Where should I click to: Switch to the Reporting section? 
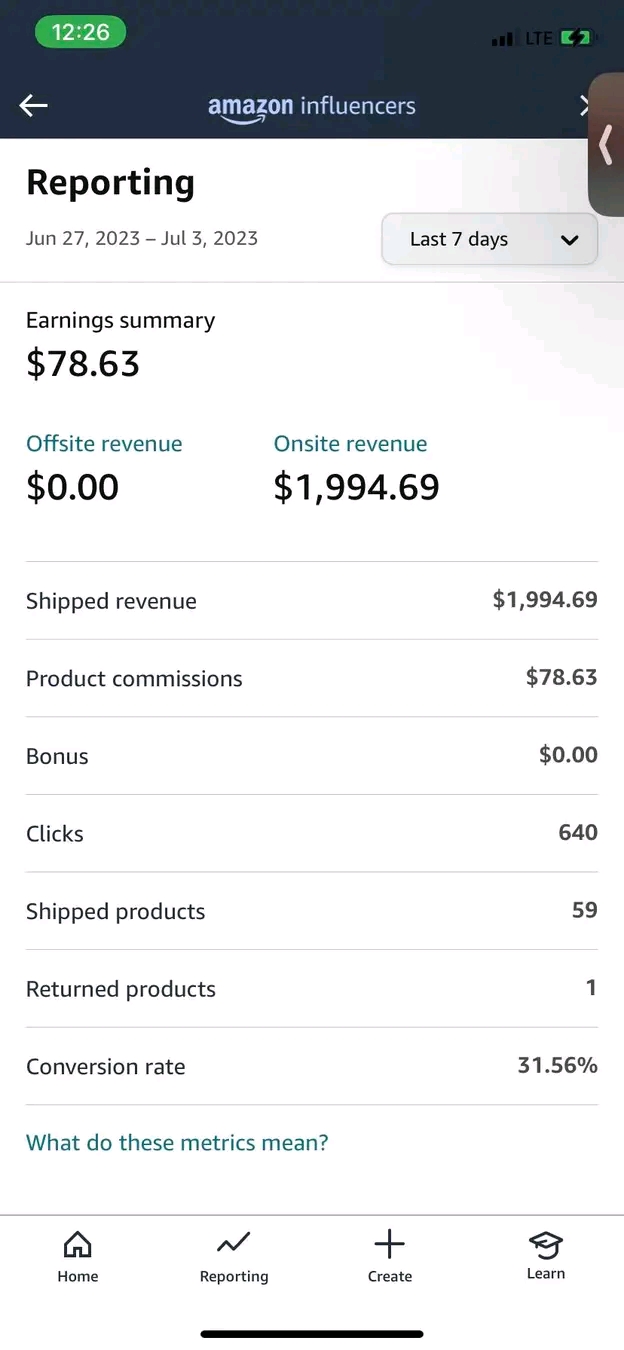(x=233, y=1255)
